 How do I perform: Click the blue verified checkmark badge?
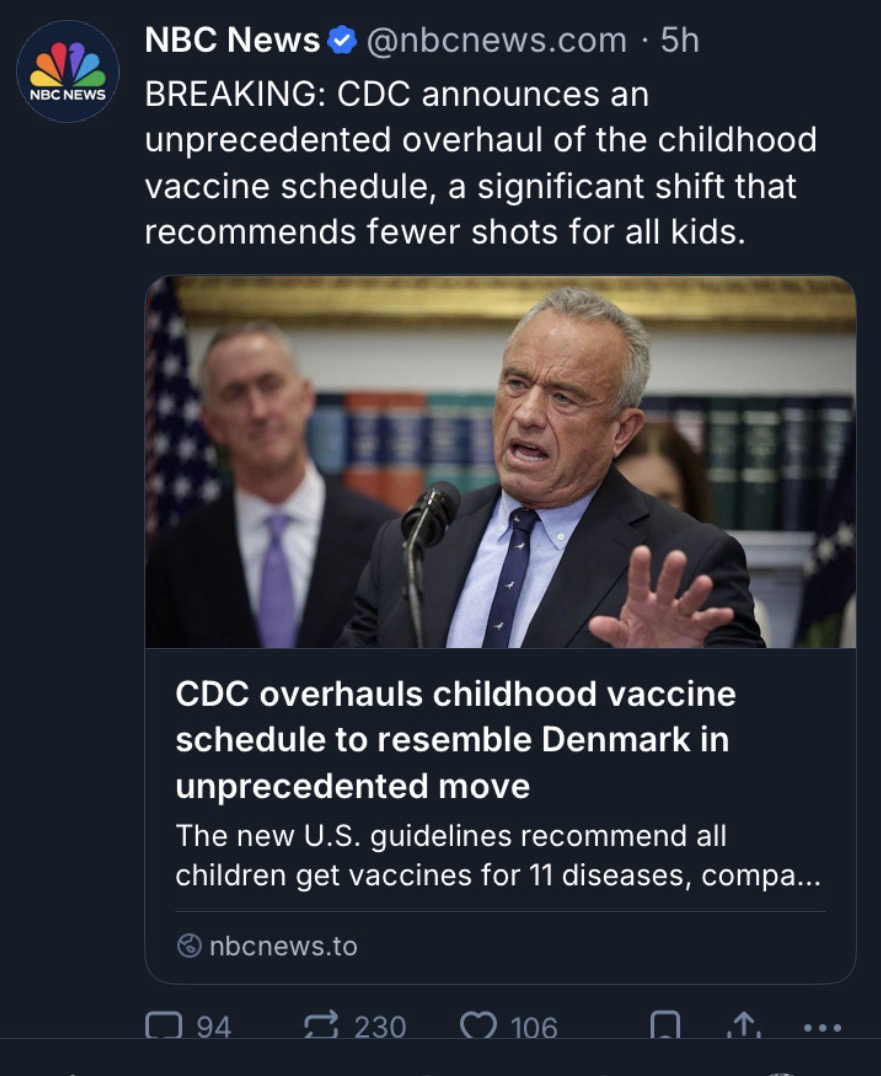click(342, 40)
